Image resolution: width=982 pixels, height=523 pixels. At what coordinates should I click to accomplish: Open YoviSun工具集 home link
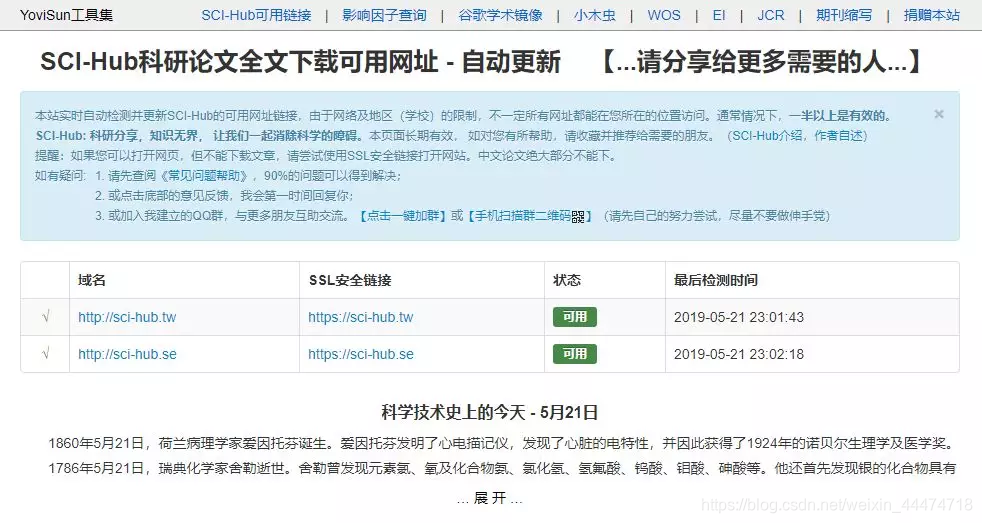pyautogui.click(x=66, y=15)
